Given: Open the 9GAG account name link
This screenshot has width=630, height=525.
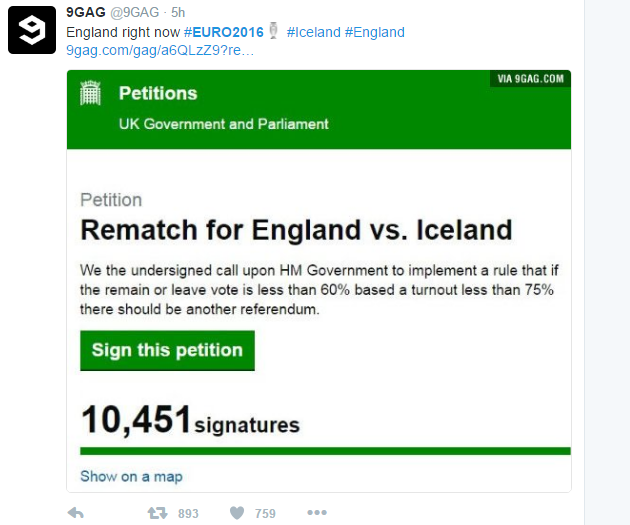Looking at the screenshot, I should tap(85, 11).
